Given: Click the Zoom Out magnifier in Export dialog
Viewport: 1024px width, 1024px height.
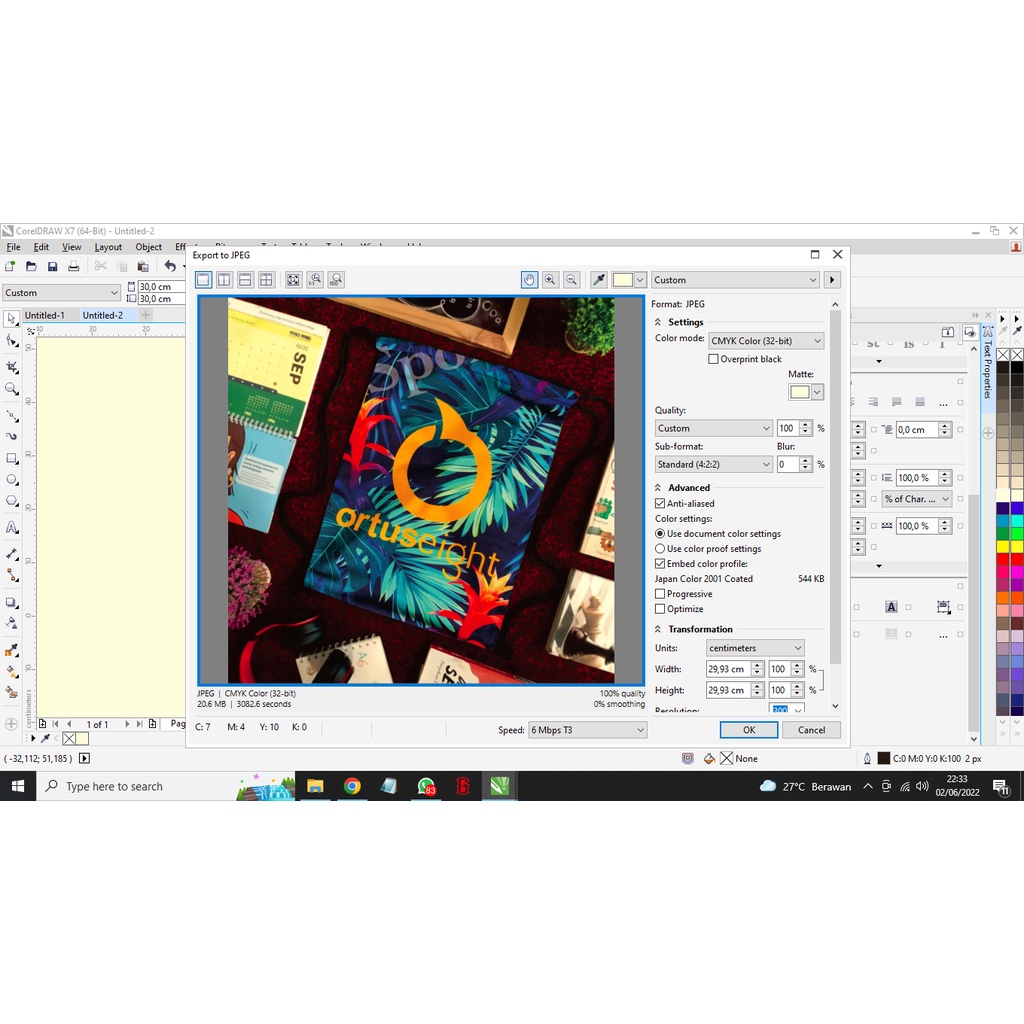Looking at the screenshot, I should click(571, 280).
